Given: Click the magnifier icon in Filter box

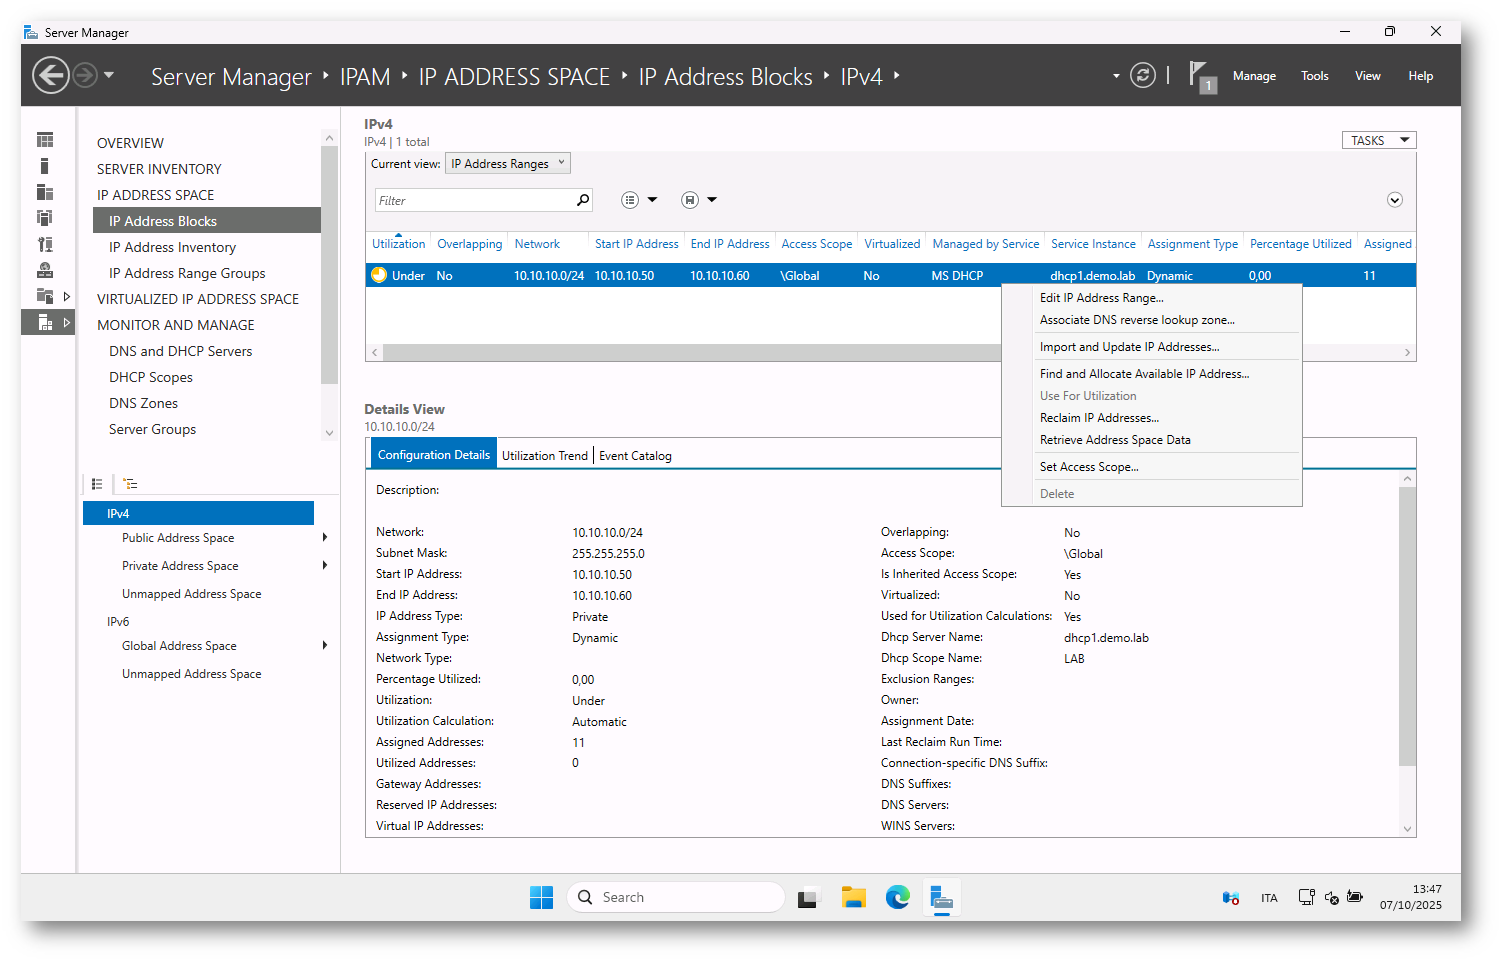Looking at the screenshot, I should tap(583, 200).
